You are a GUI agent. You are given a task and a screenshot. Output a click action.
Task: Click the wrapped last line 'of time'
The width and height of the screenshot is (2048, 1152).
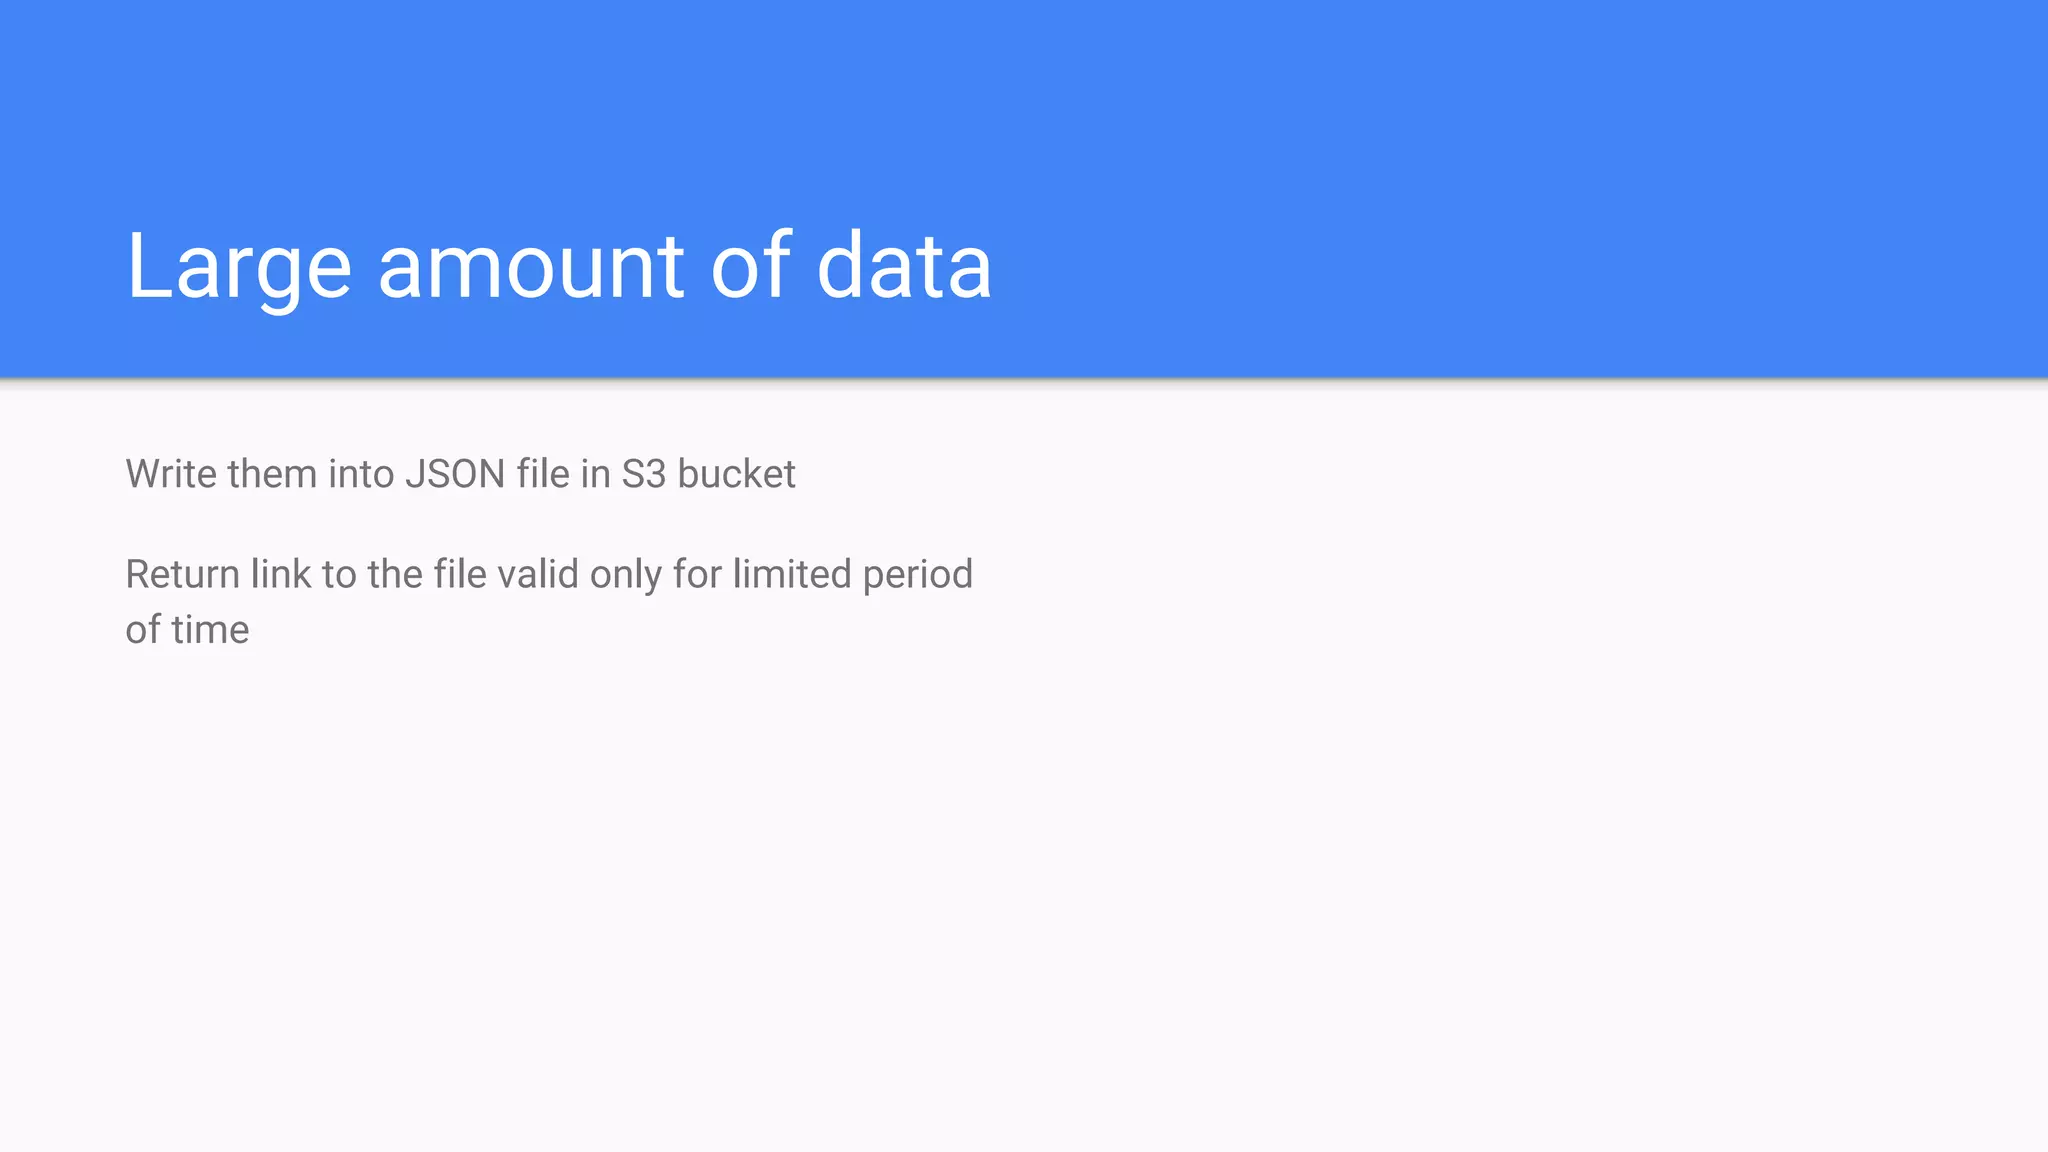pyautogui.click(x=187, y=630)
